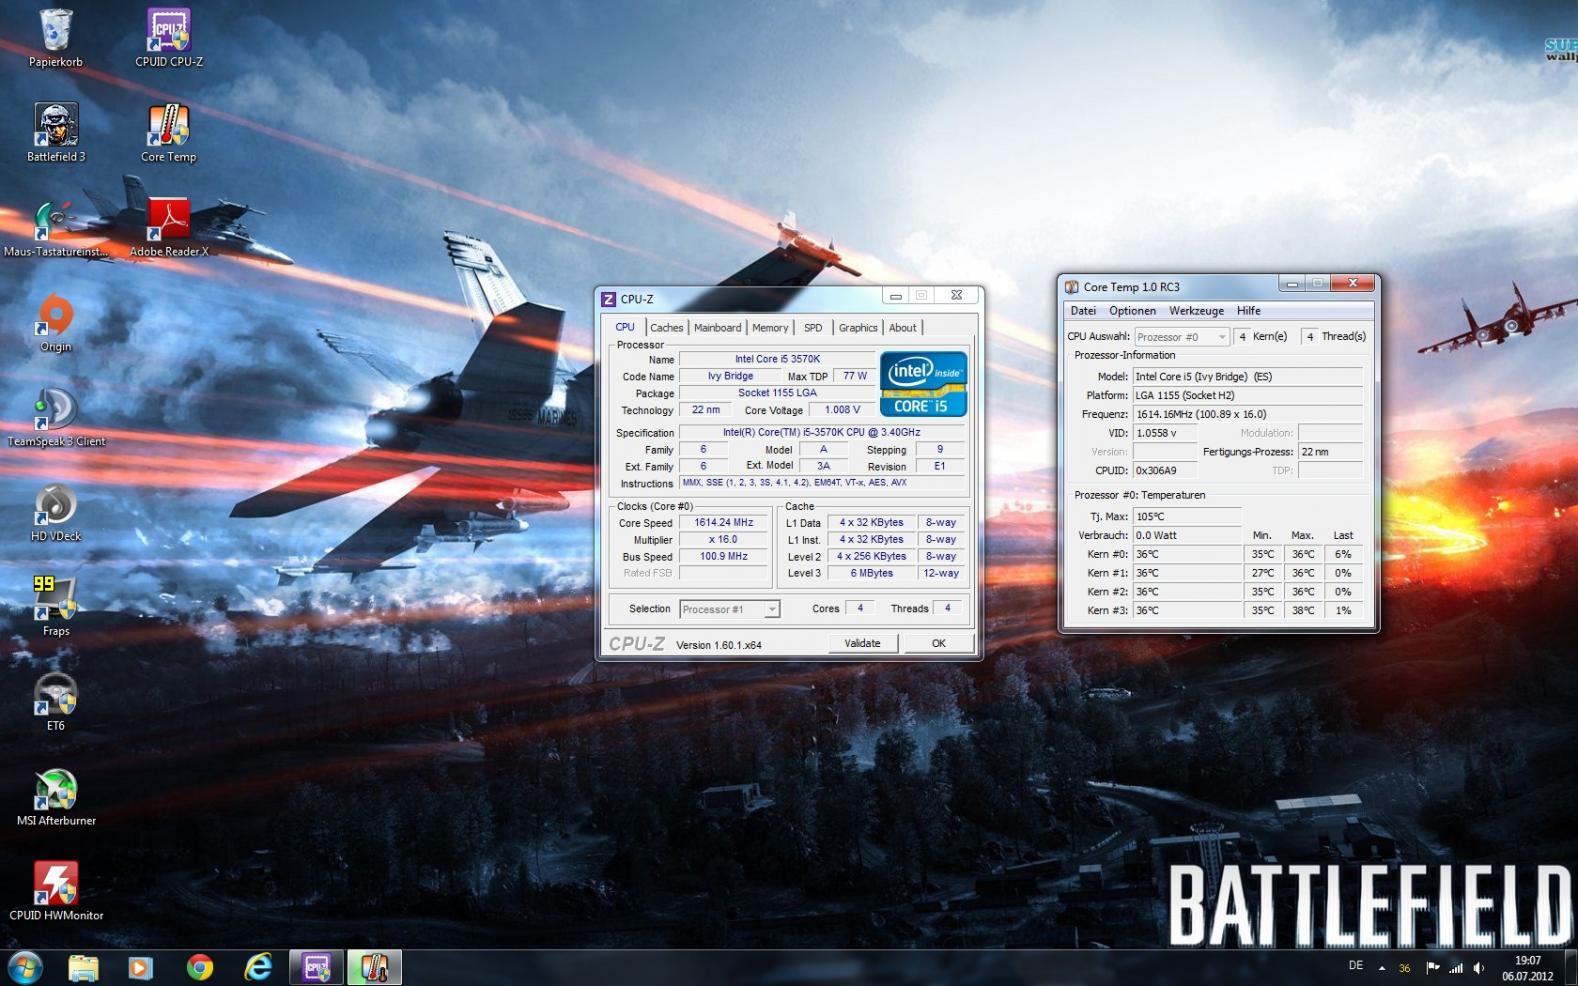The image size is (1578, 986).
Task: Select the CPU tab in CPU-Z
Action: (x=625, y=327)
